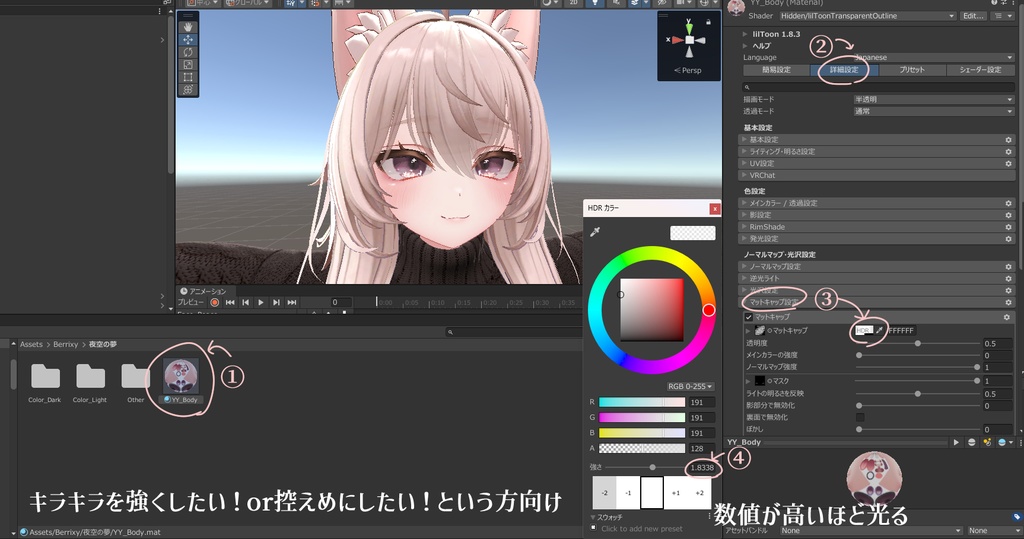The width and height of the screenshot is (1024, 539).
Task: Change preview mesh shape icon
Action: pyautogui.click(x=971, y=442)
